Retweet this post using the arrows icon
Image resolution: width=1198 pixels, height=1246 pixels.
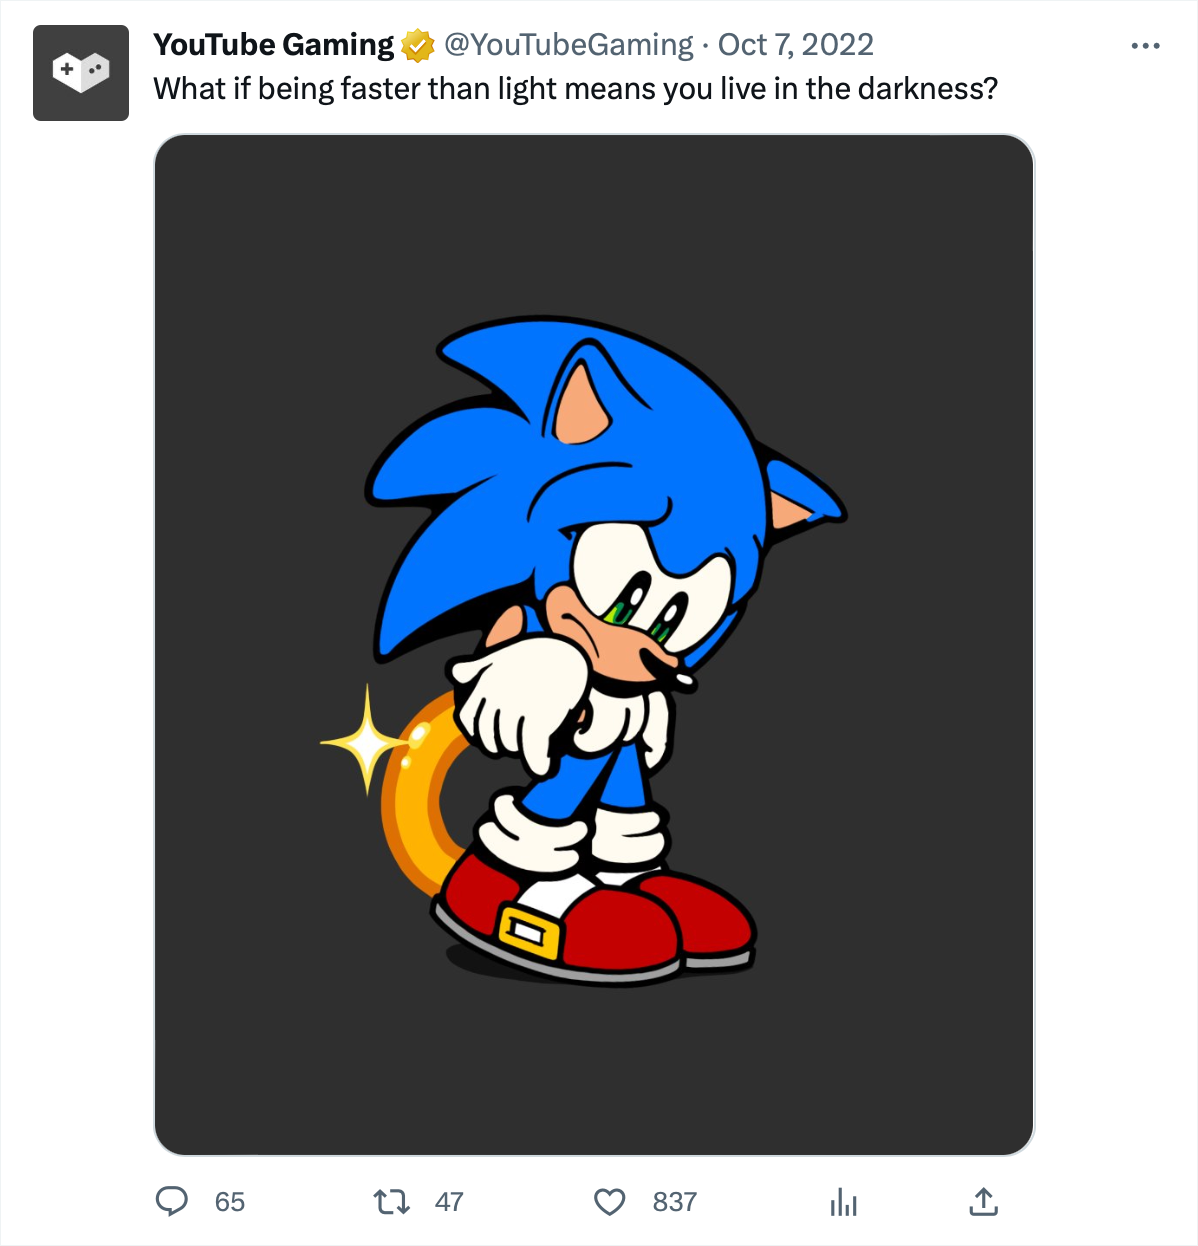(x=391, y=1201)
